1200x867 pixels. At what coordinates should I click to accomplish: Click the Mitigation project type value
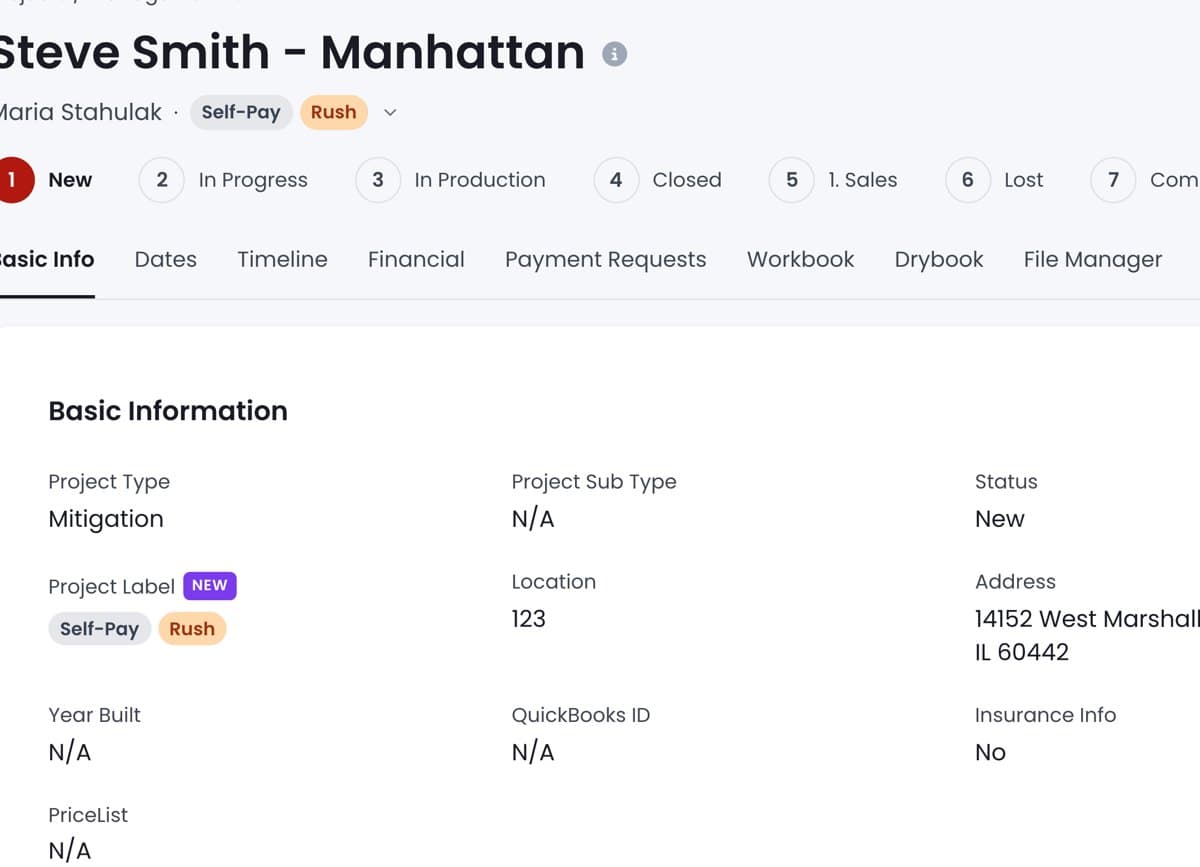pyautogui.click(x=106, y=519)
